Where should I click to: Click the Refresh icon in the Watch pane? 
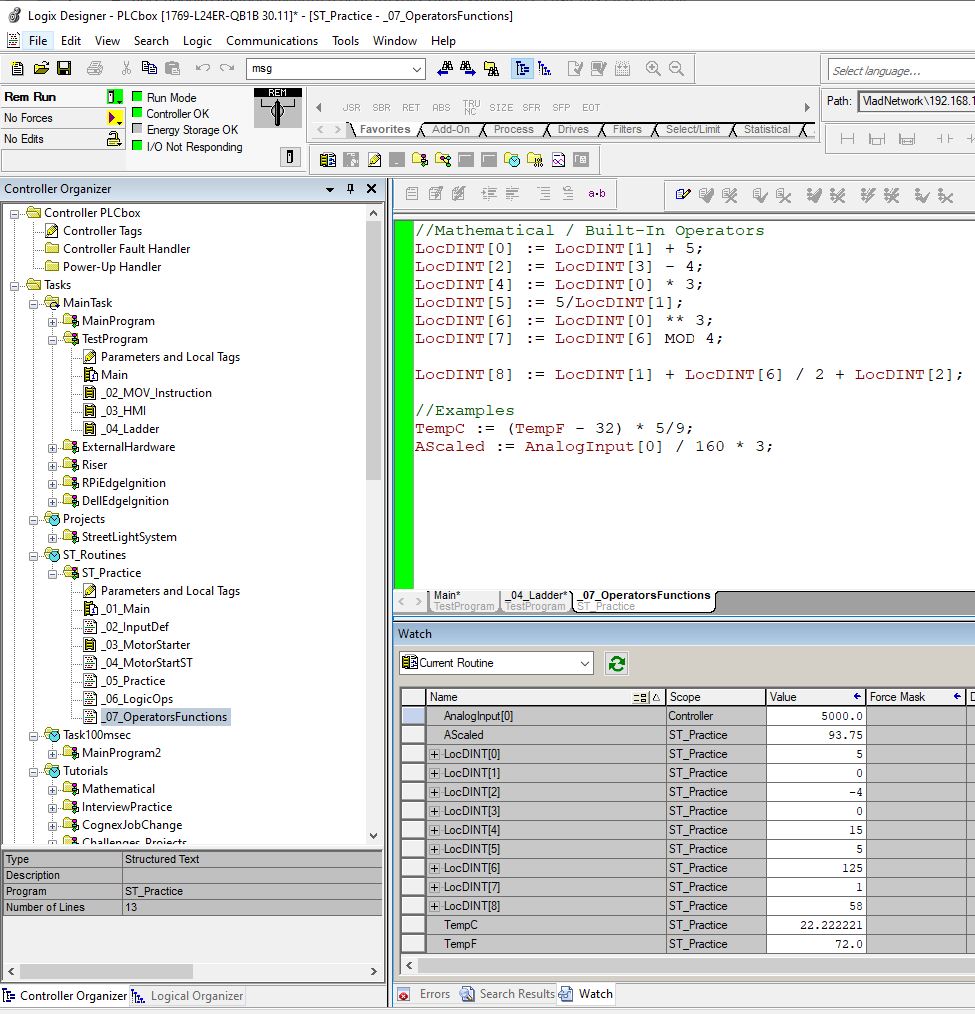pos(616,662)
